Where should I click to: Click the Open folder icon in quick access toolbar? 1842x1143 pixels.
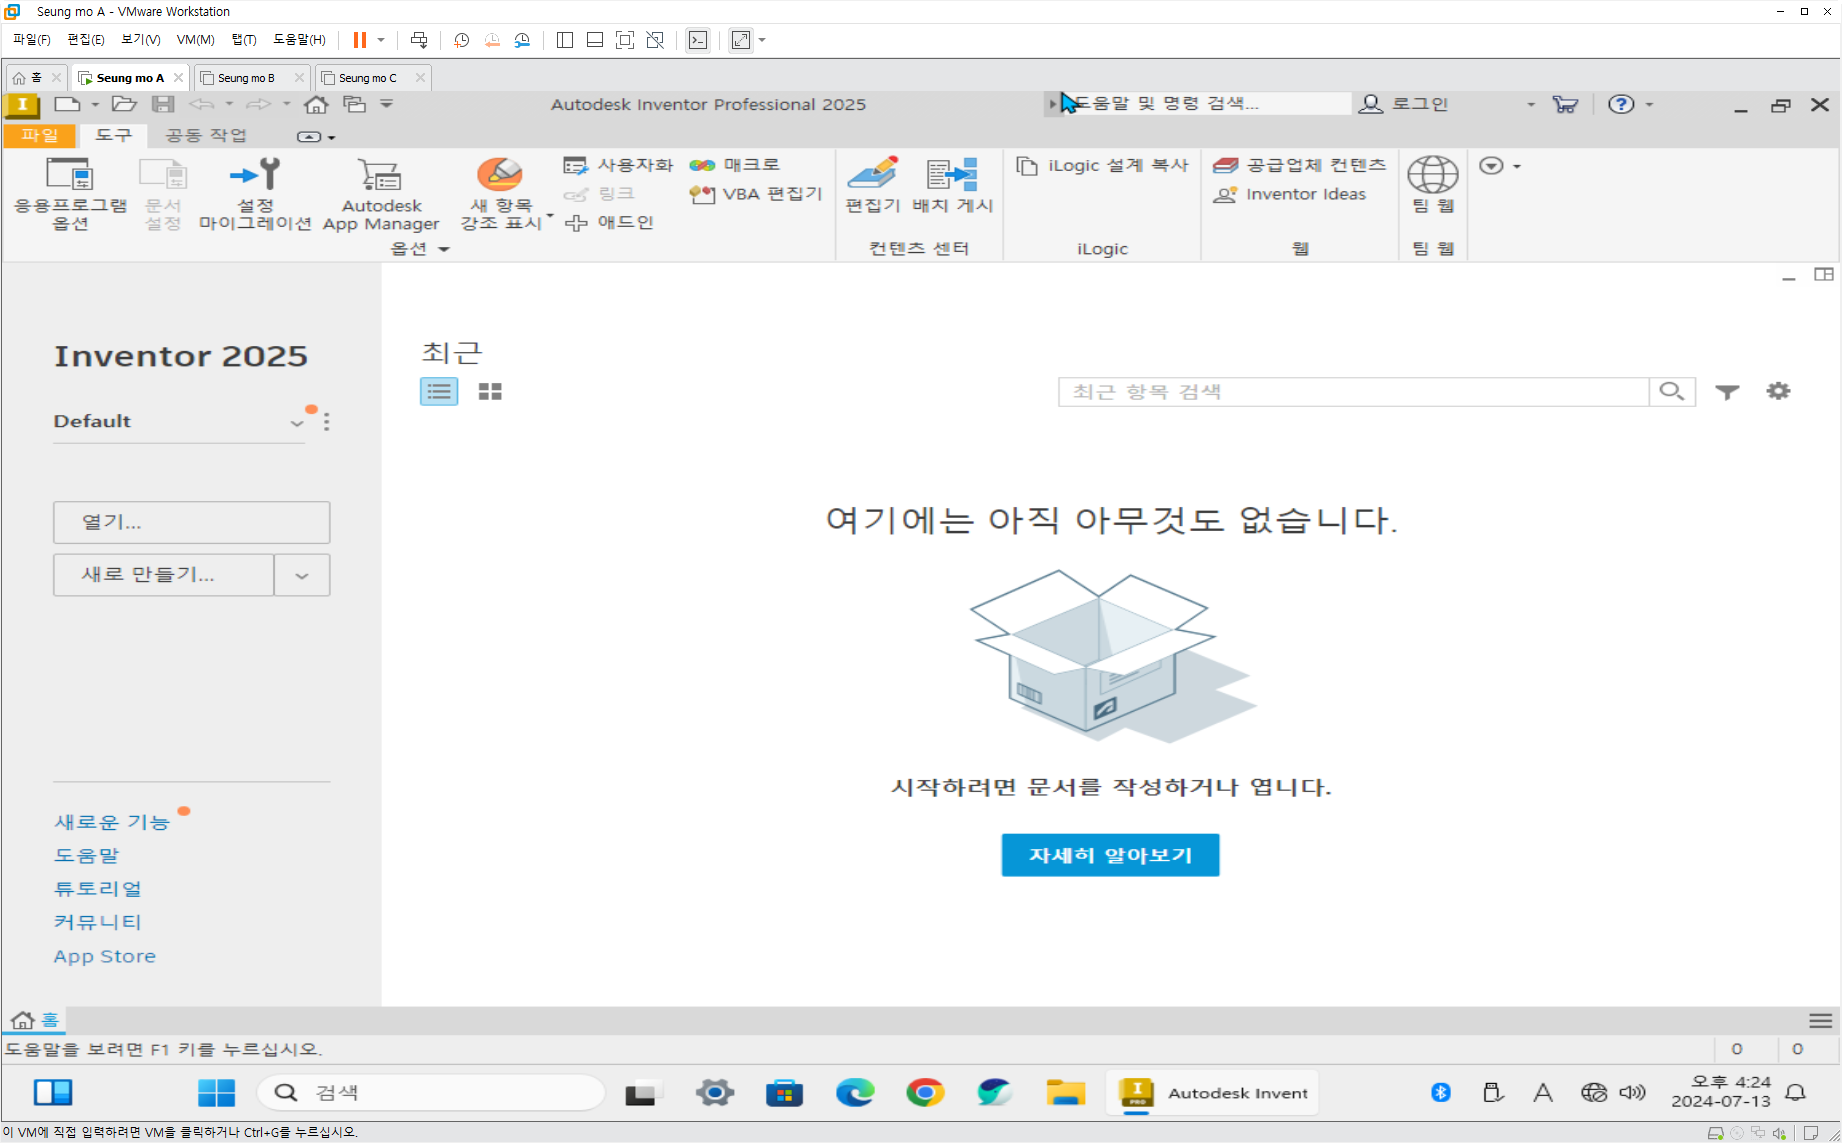124,104
